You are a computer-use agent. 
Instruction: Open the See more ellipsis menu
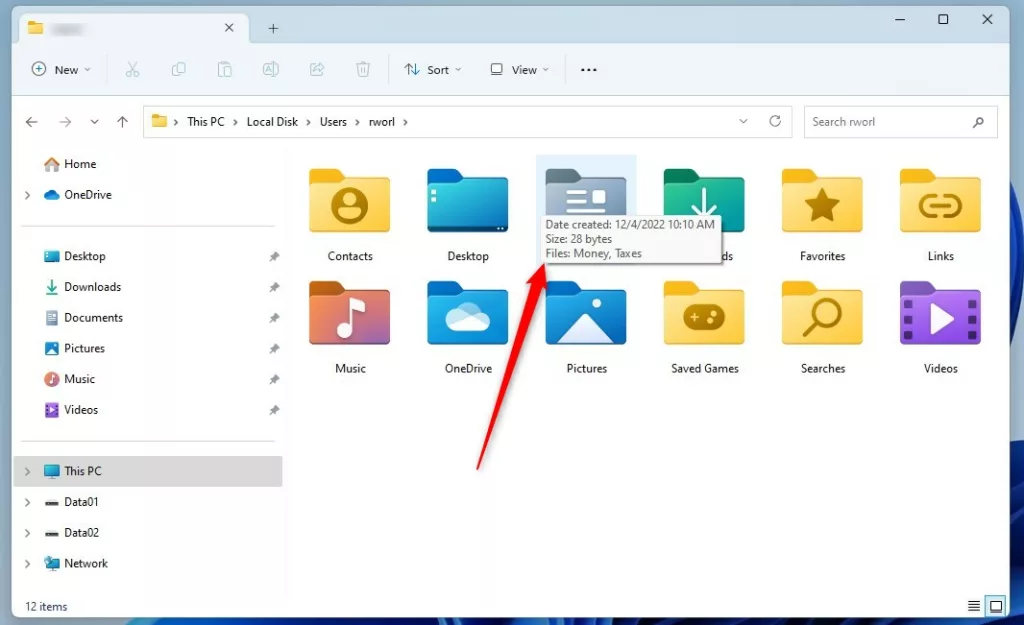click(x=589, y=70)
